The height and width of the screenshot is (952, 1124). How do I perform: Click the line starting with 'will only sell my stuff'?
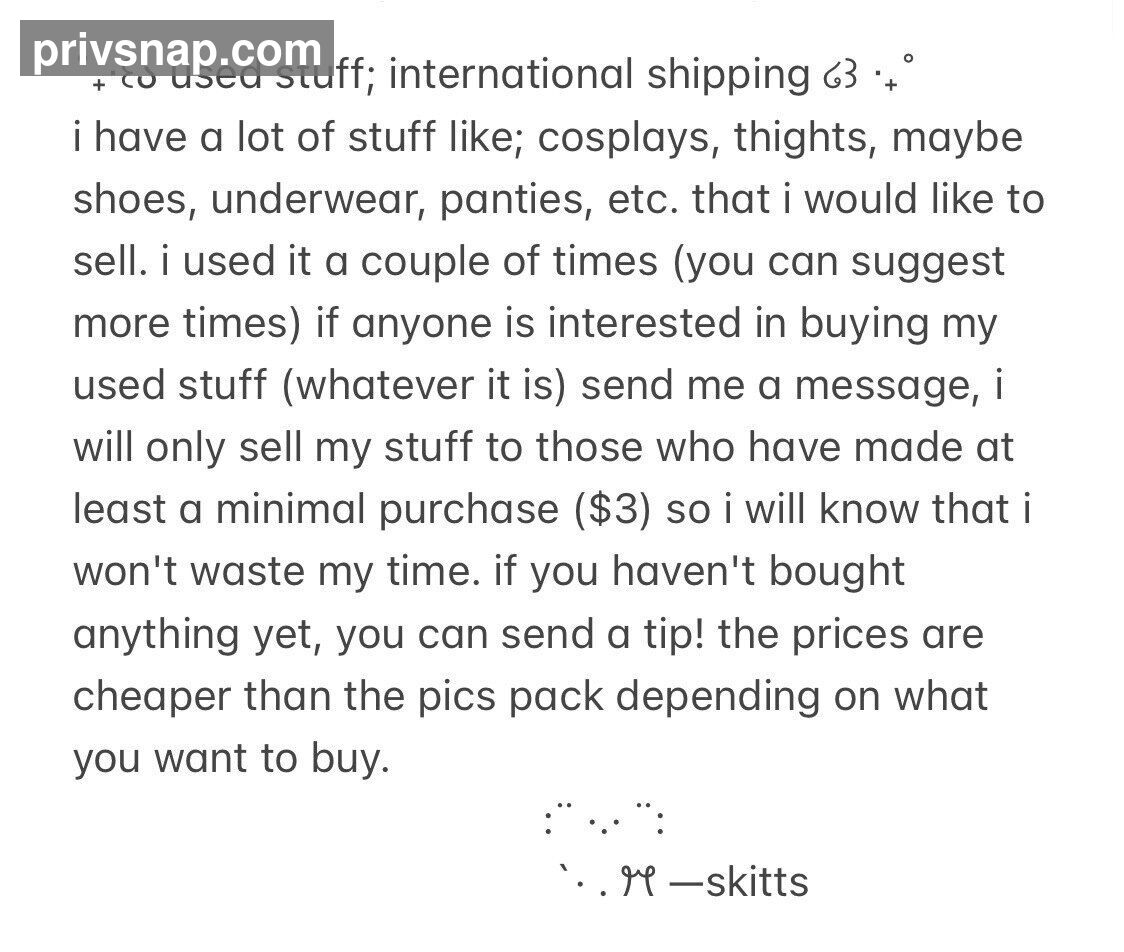[x=543, y=448]
